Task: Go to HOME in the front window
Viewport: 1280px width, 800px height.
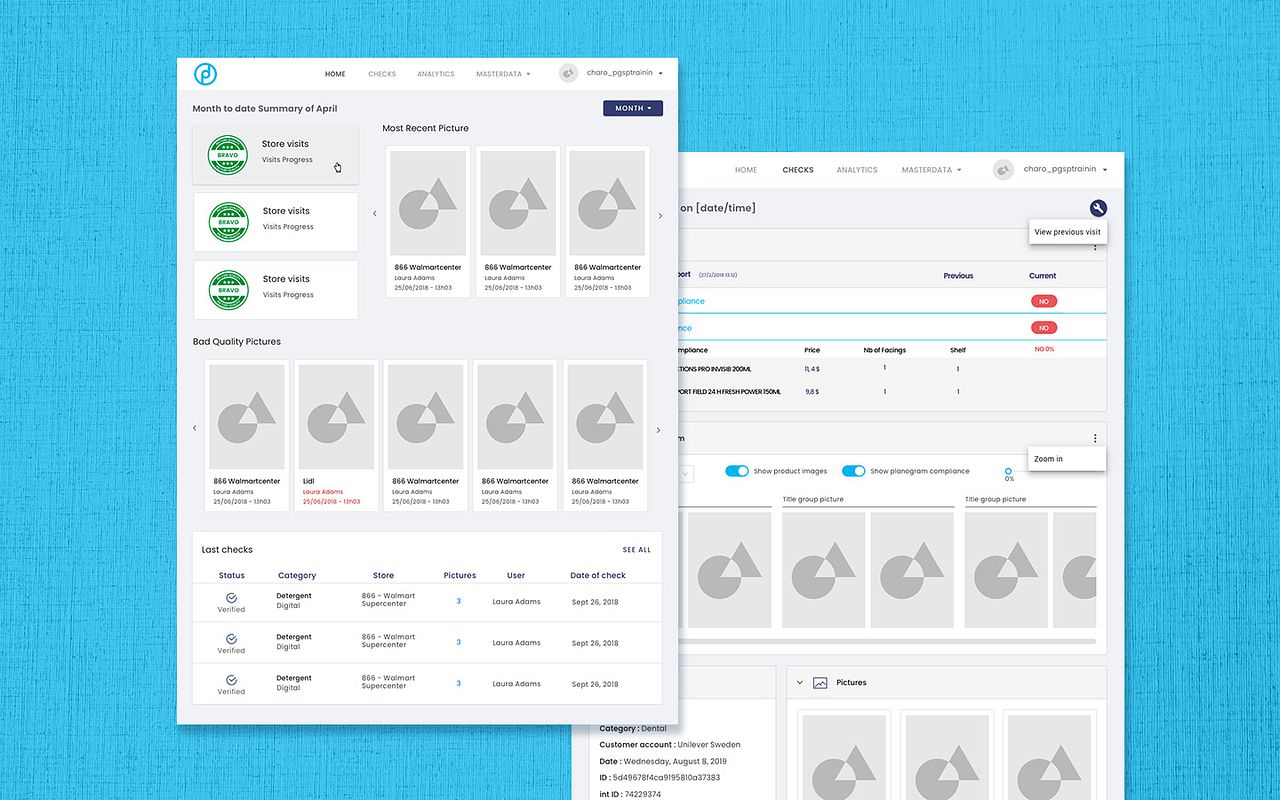Action: click(335, 74)
